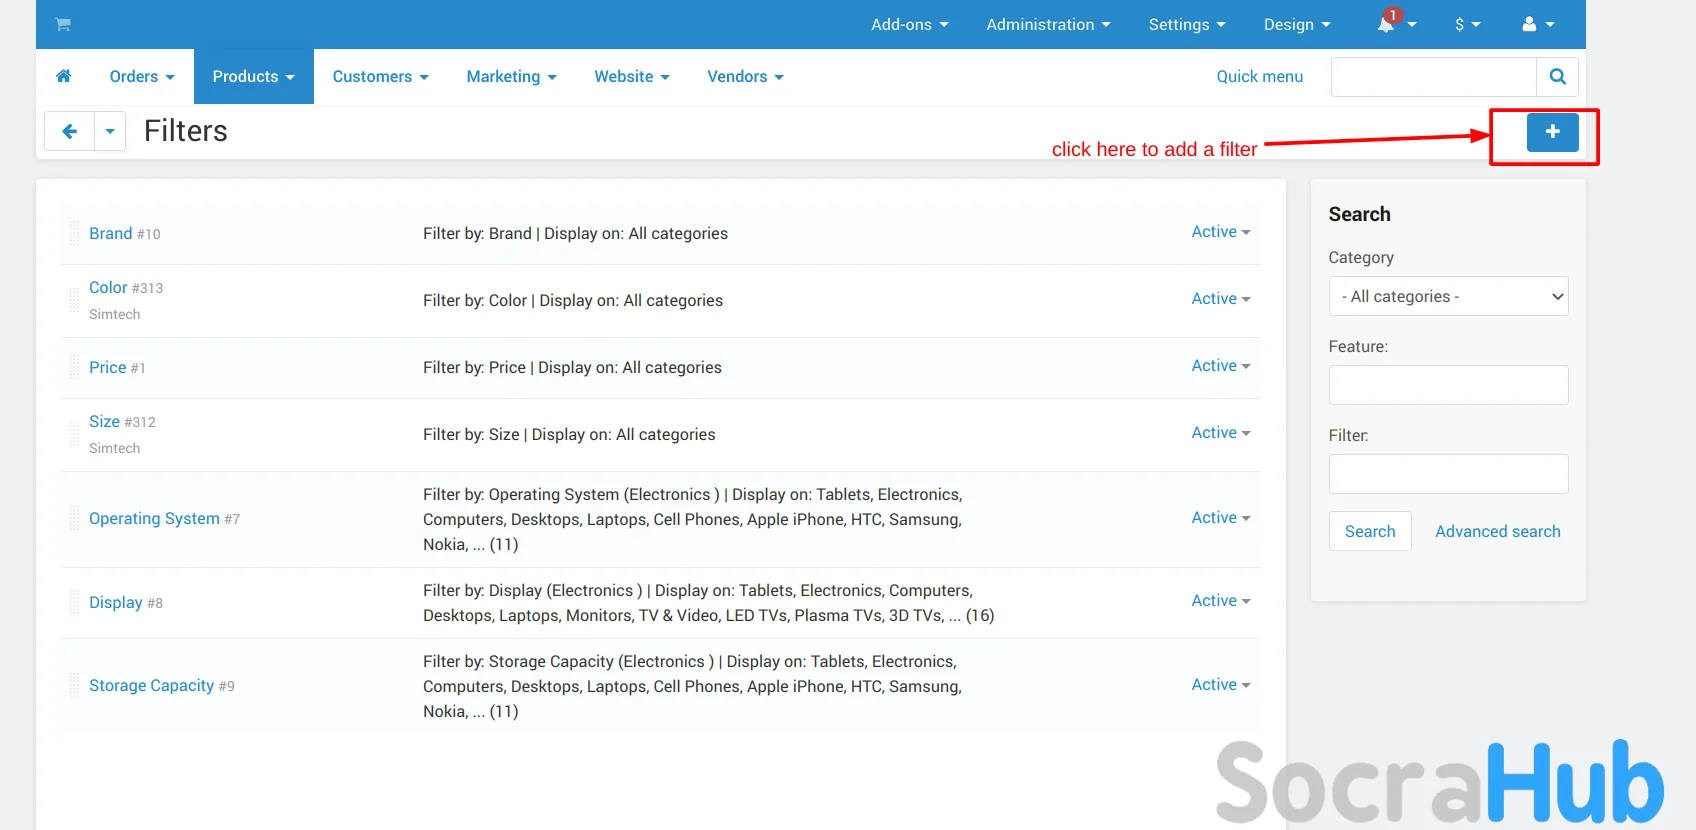Grab the drag handle of Brand filter
Image resolution: width=1696 pixels, height=830 pixels.
(74, 234)
